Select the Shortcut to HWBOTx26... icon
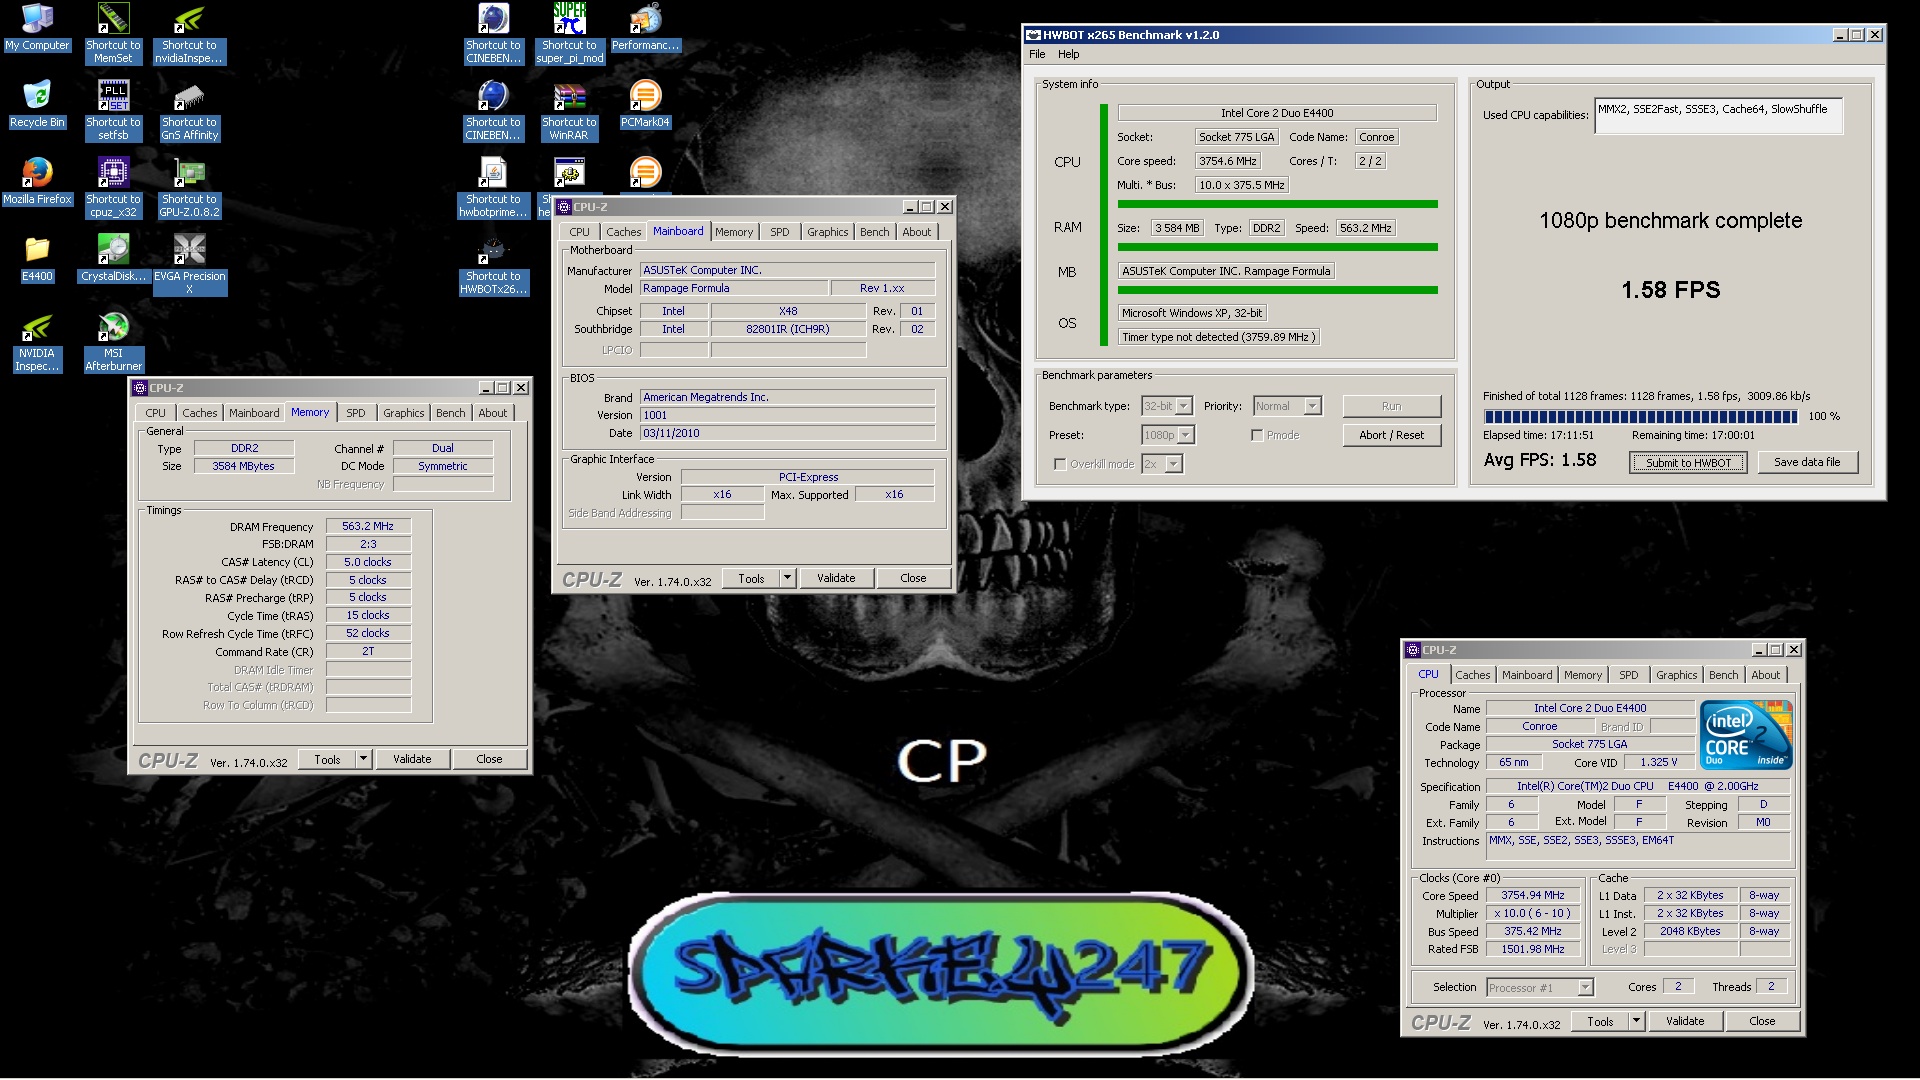 point(493,265)
